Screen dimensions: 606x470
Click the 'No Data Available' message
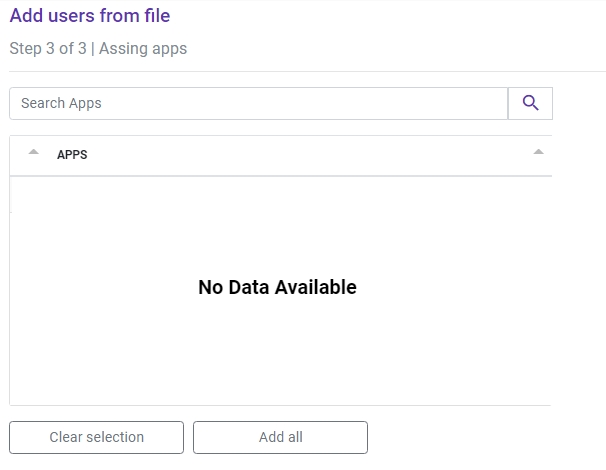[277, 287]
